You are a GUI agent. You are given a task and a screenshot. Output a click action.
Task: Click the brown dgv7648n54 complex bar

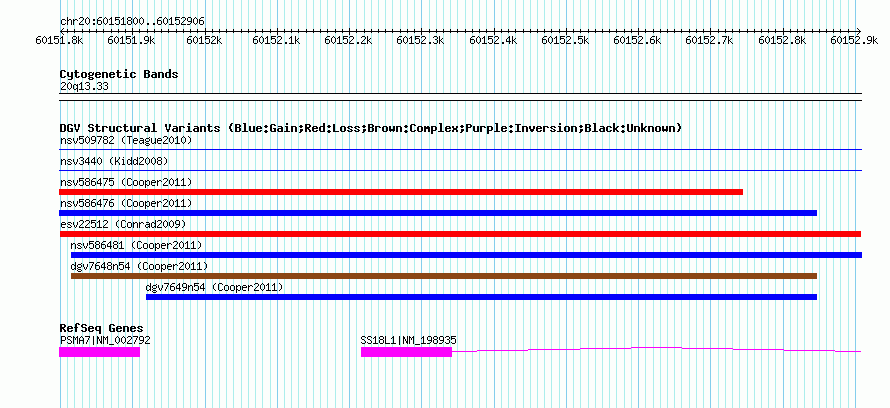[x=444, y=276]
